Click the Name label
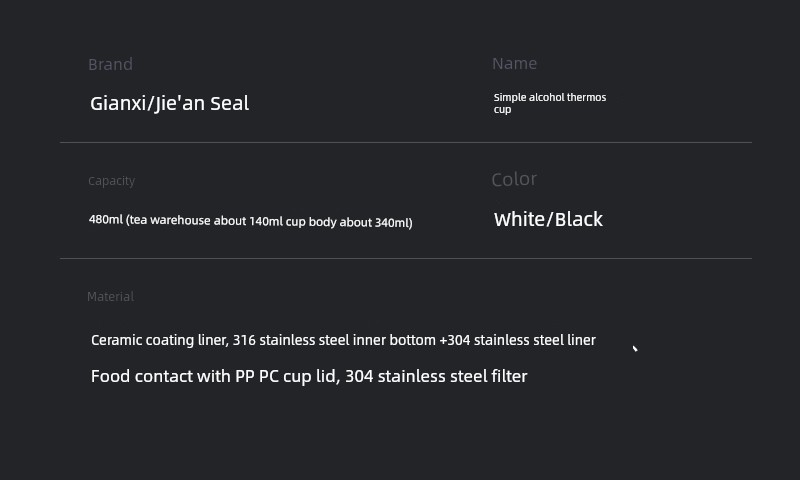Viewport: 800px width, 480px height. [514, 63]
